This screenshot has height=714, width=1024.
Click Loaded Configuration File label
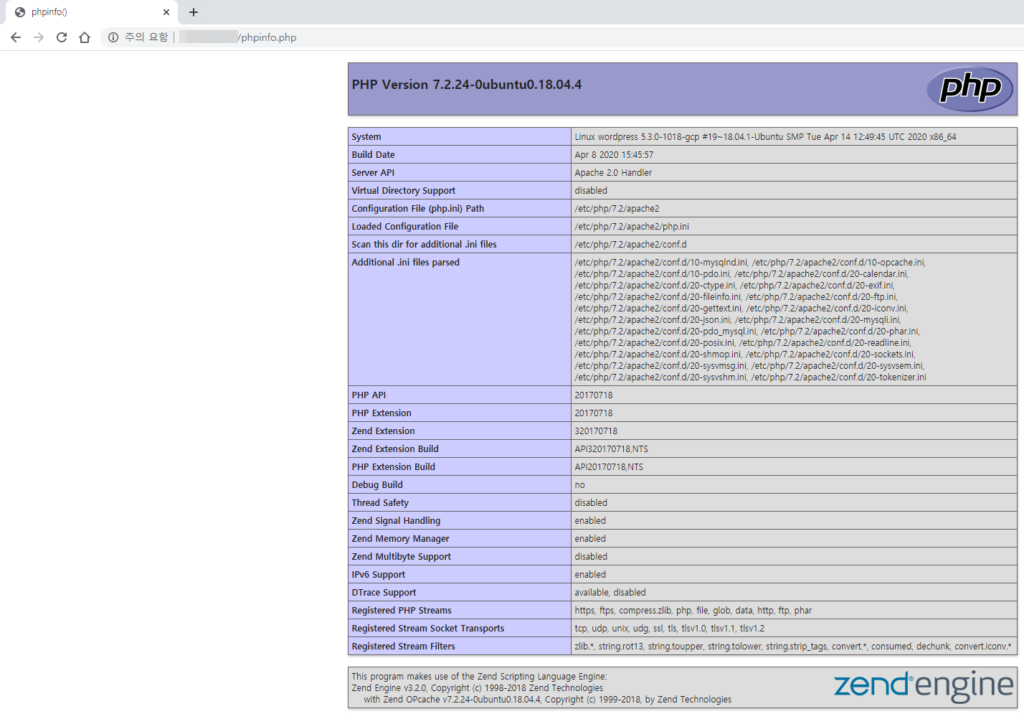pos(405,227)
